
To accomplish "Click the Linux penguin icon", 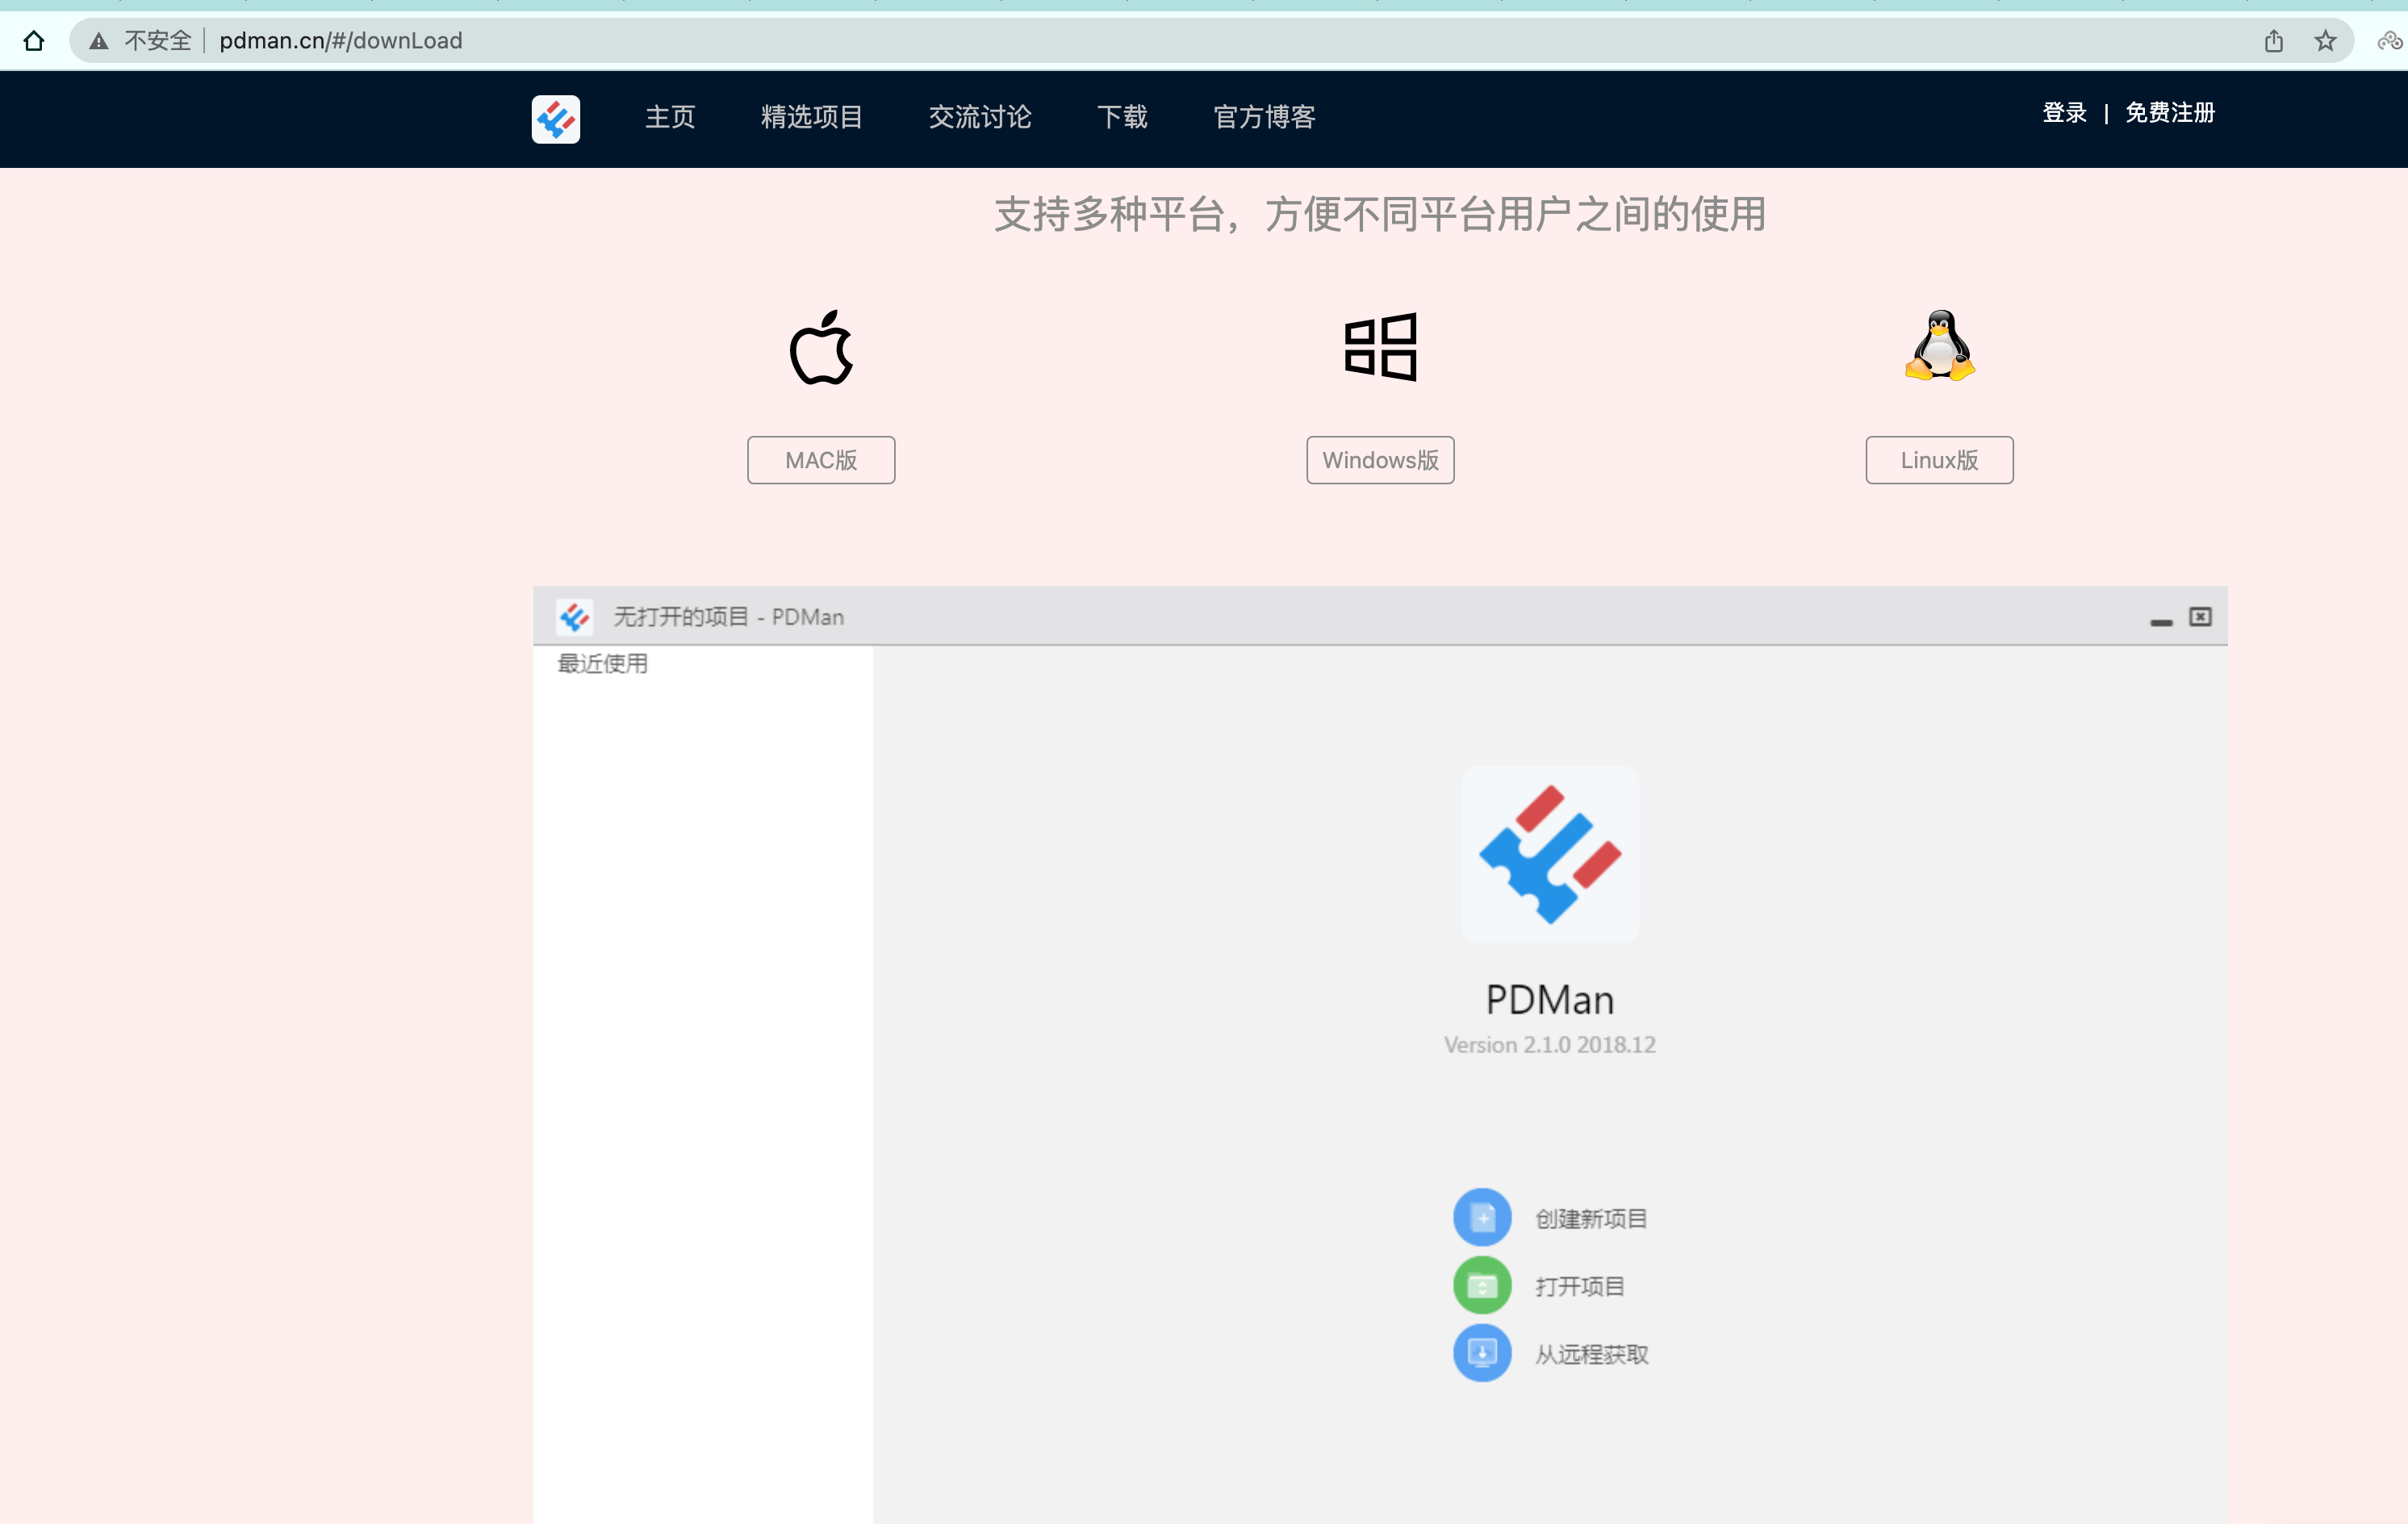I will [x=1940, y=345].
